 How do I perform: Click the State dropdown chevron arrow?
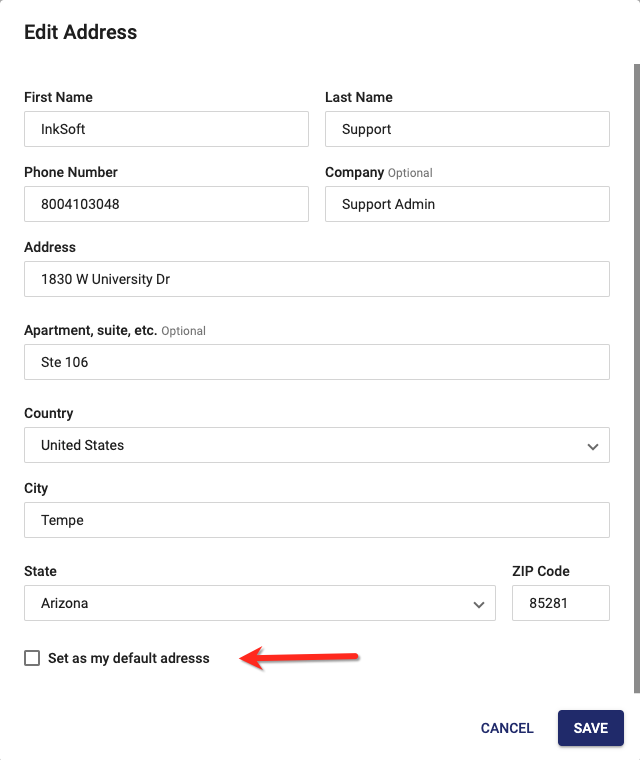coord(479,604)
